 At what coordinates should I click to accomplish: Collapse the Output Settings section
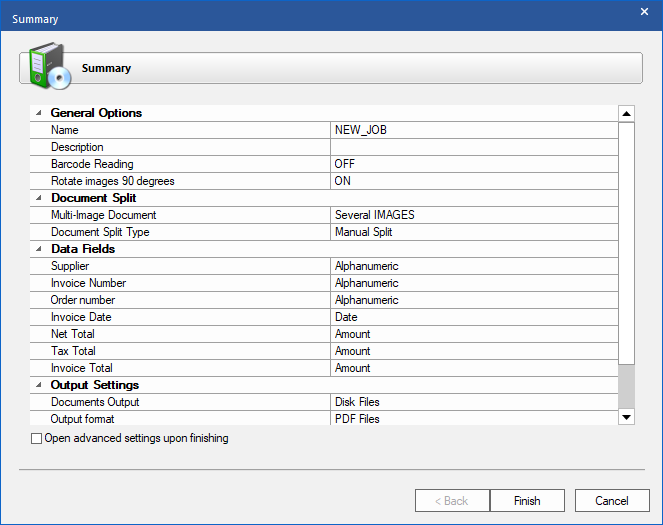coord(38,385)
